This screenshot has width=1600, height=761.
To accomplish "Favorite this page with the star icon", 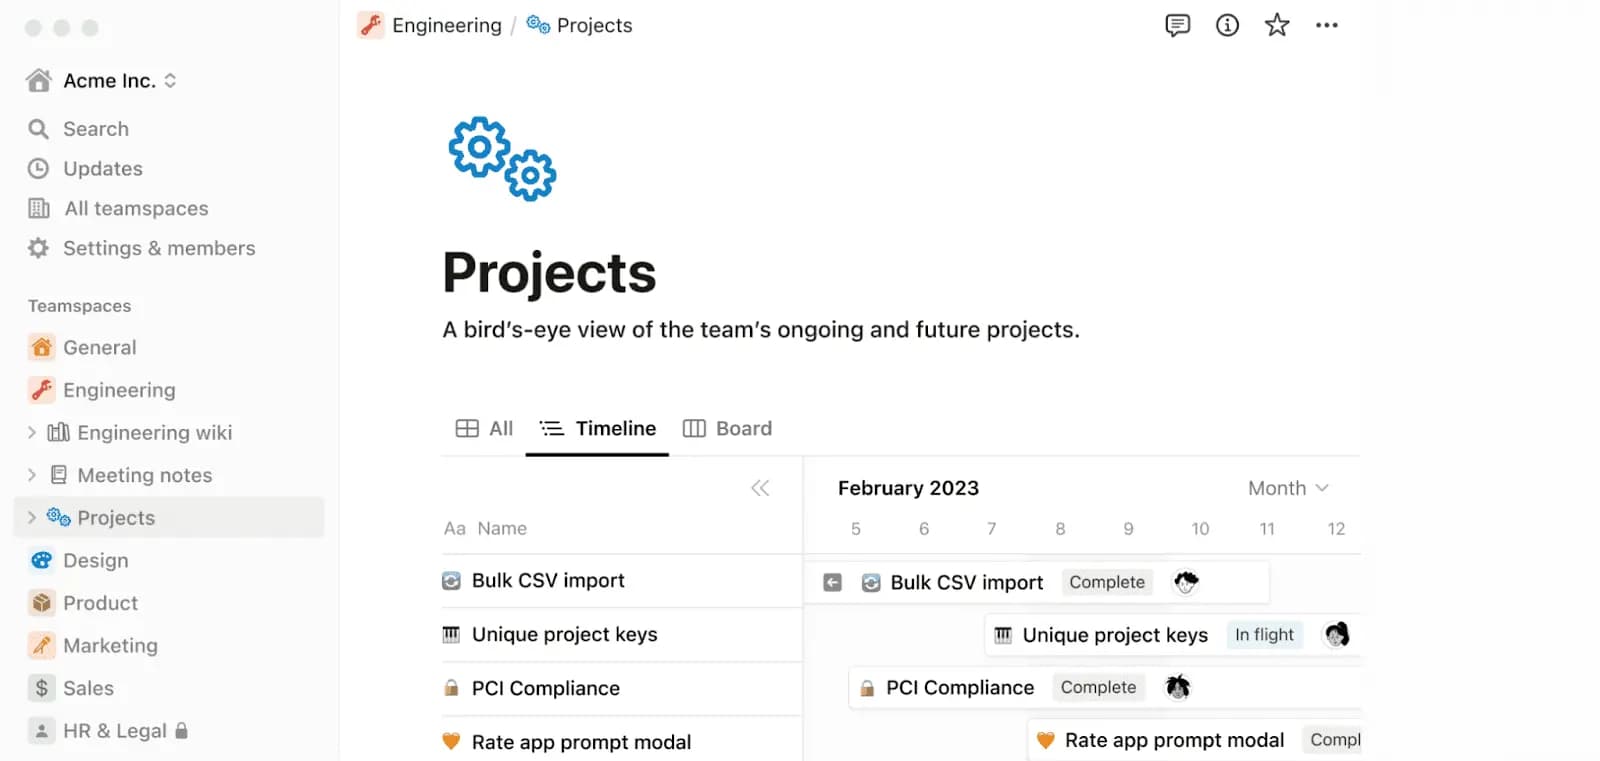I will 1276,25.
